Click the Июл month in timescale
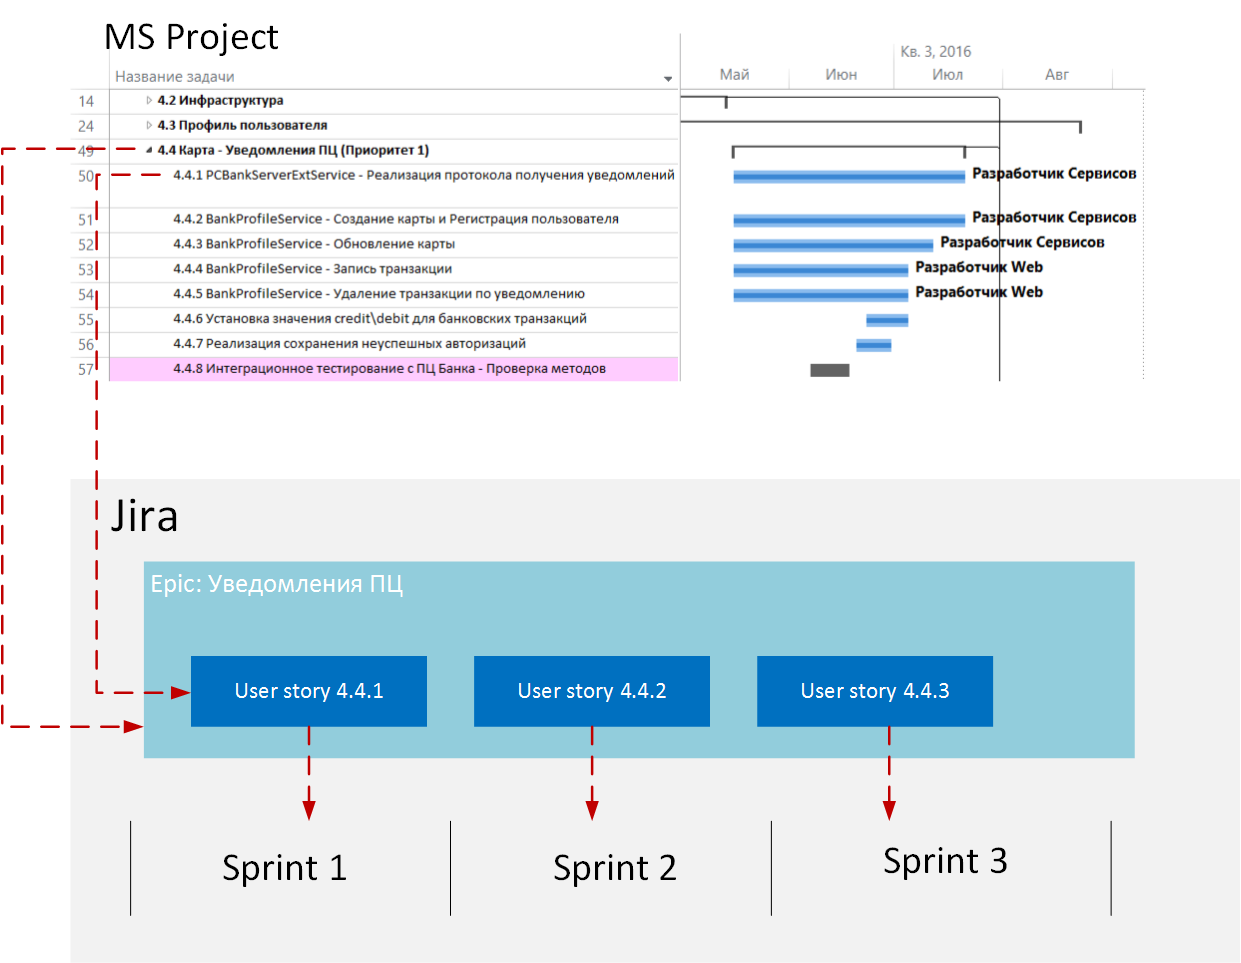The width and height of the screenshot is (1241, 963). click(x=947, y=75)
